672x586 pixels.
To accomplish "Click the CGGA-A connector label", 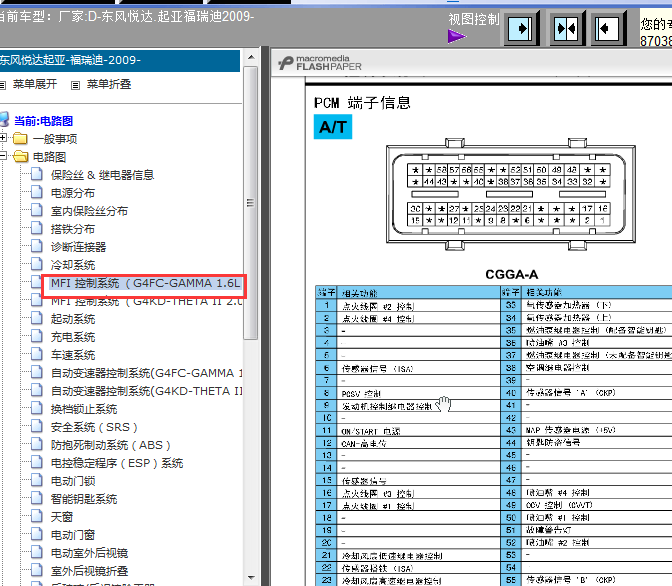I will [x=511, y=274].
